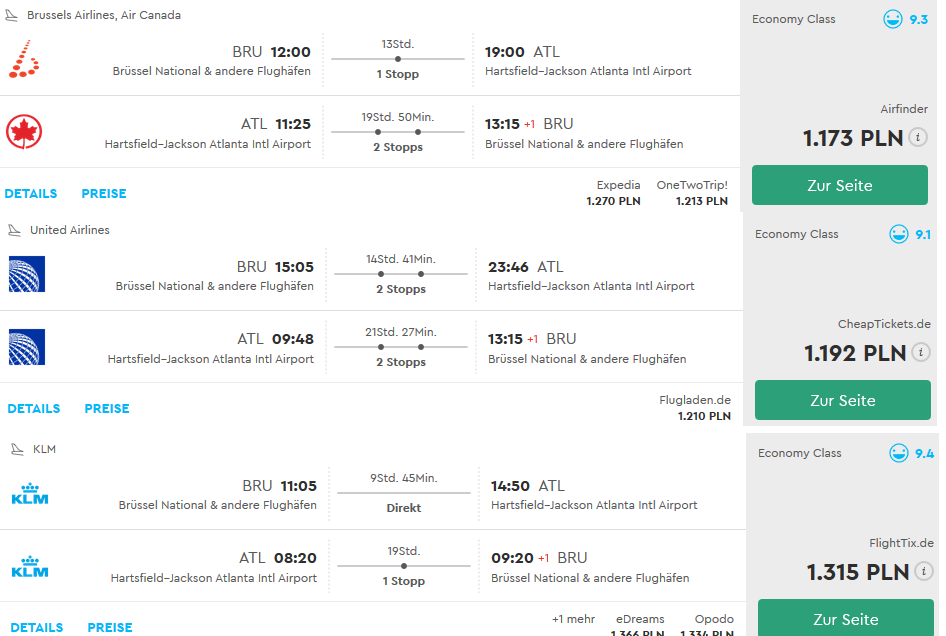Open info icon next to 1.173 PLN

[x=918, y=138]
